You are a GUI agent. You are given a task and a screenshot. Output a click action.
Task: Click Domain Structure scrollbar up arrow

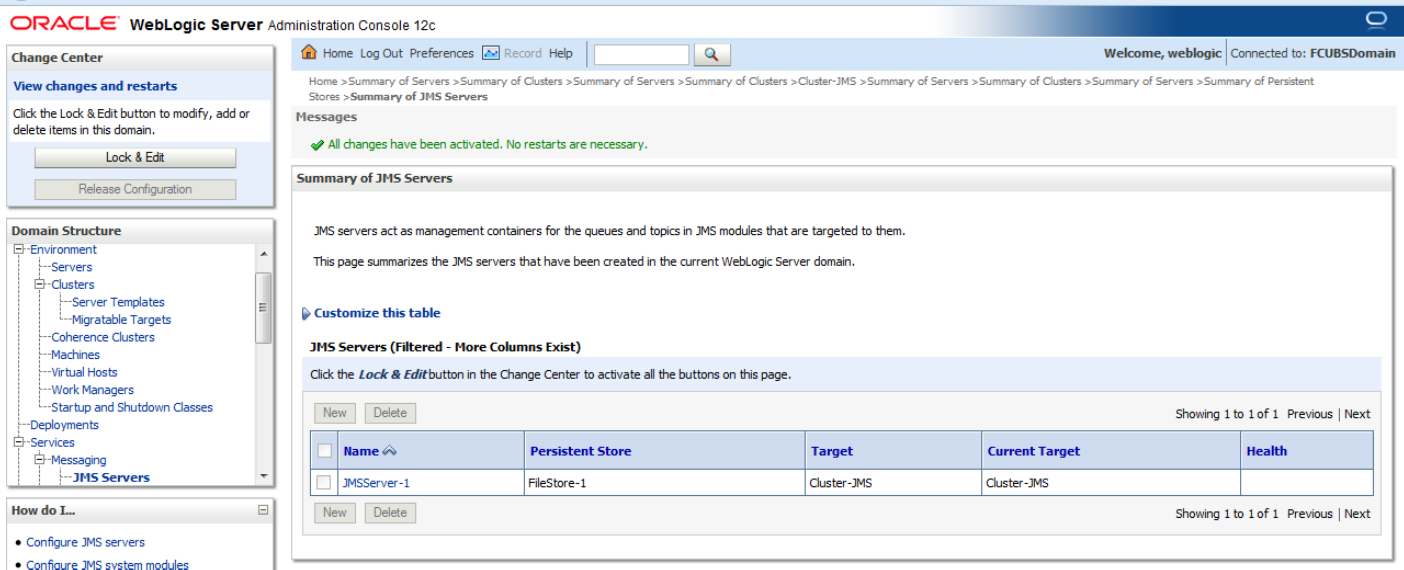(x=264, y=252)
